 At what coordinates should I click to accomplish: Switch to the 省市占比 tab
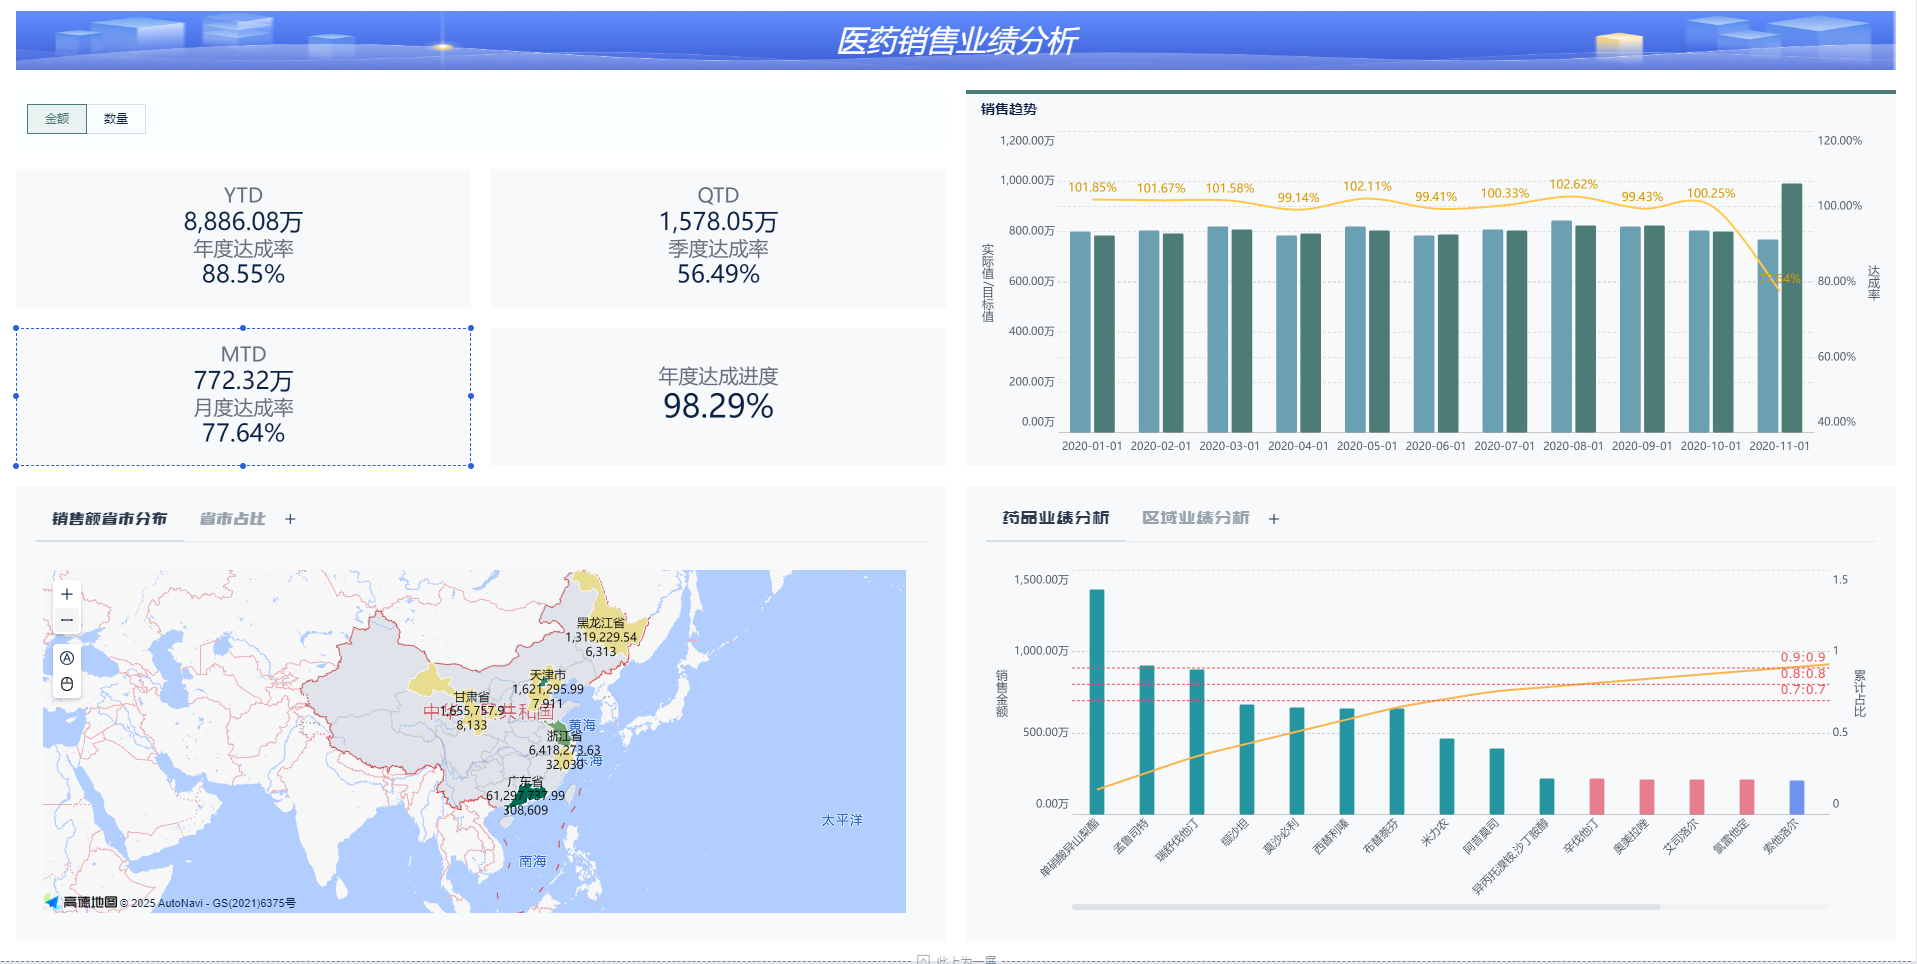(232, 519)
